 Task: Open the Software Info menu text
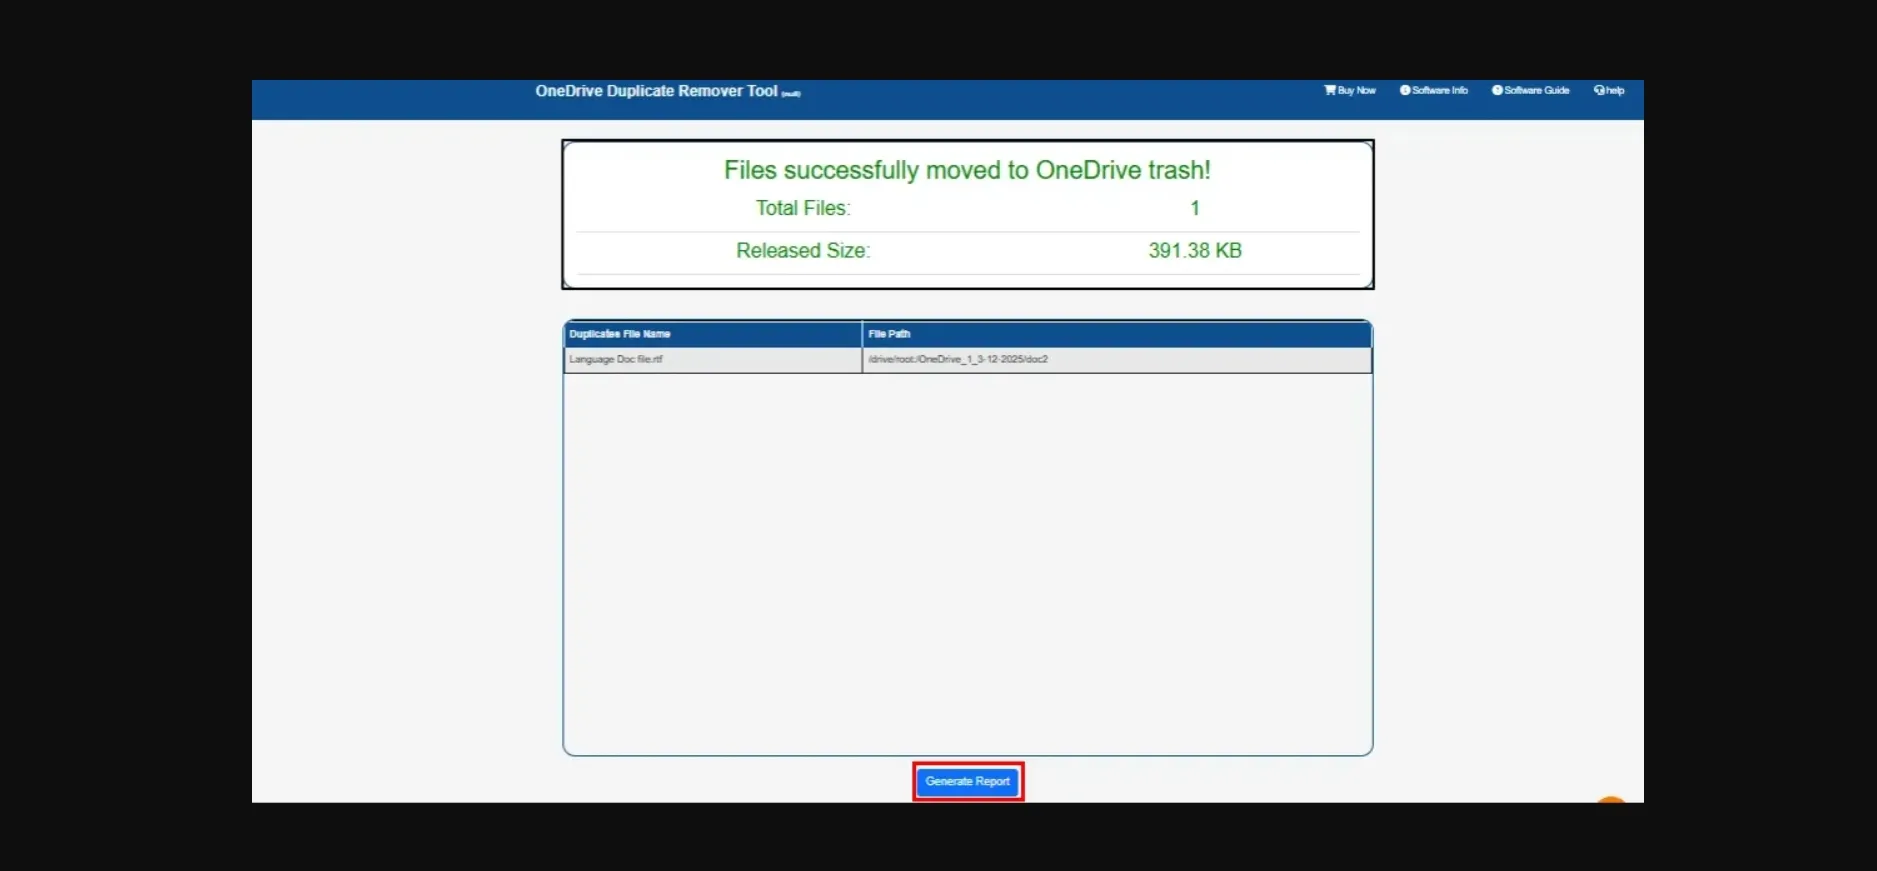tap(1440, 90)
